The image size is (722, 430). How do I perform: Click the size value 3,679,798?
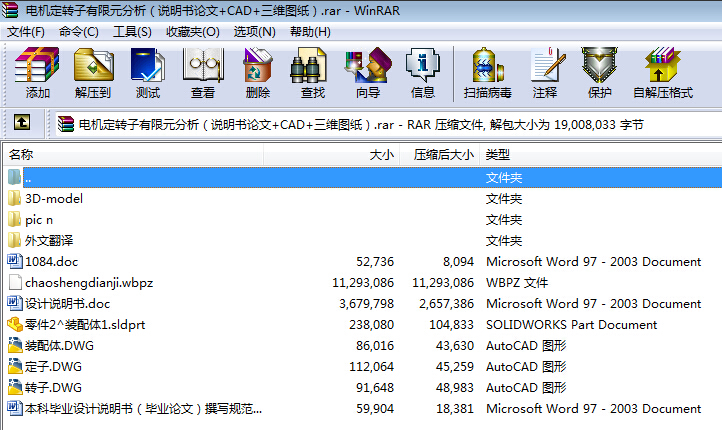[x=367, y=304]
